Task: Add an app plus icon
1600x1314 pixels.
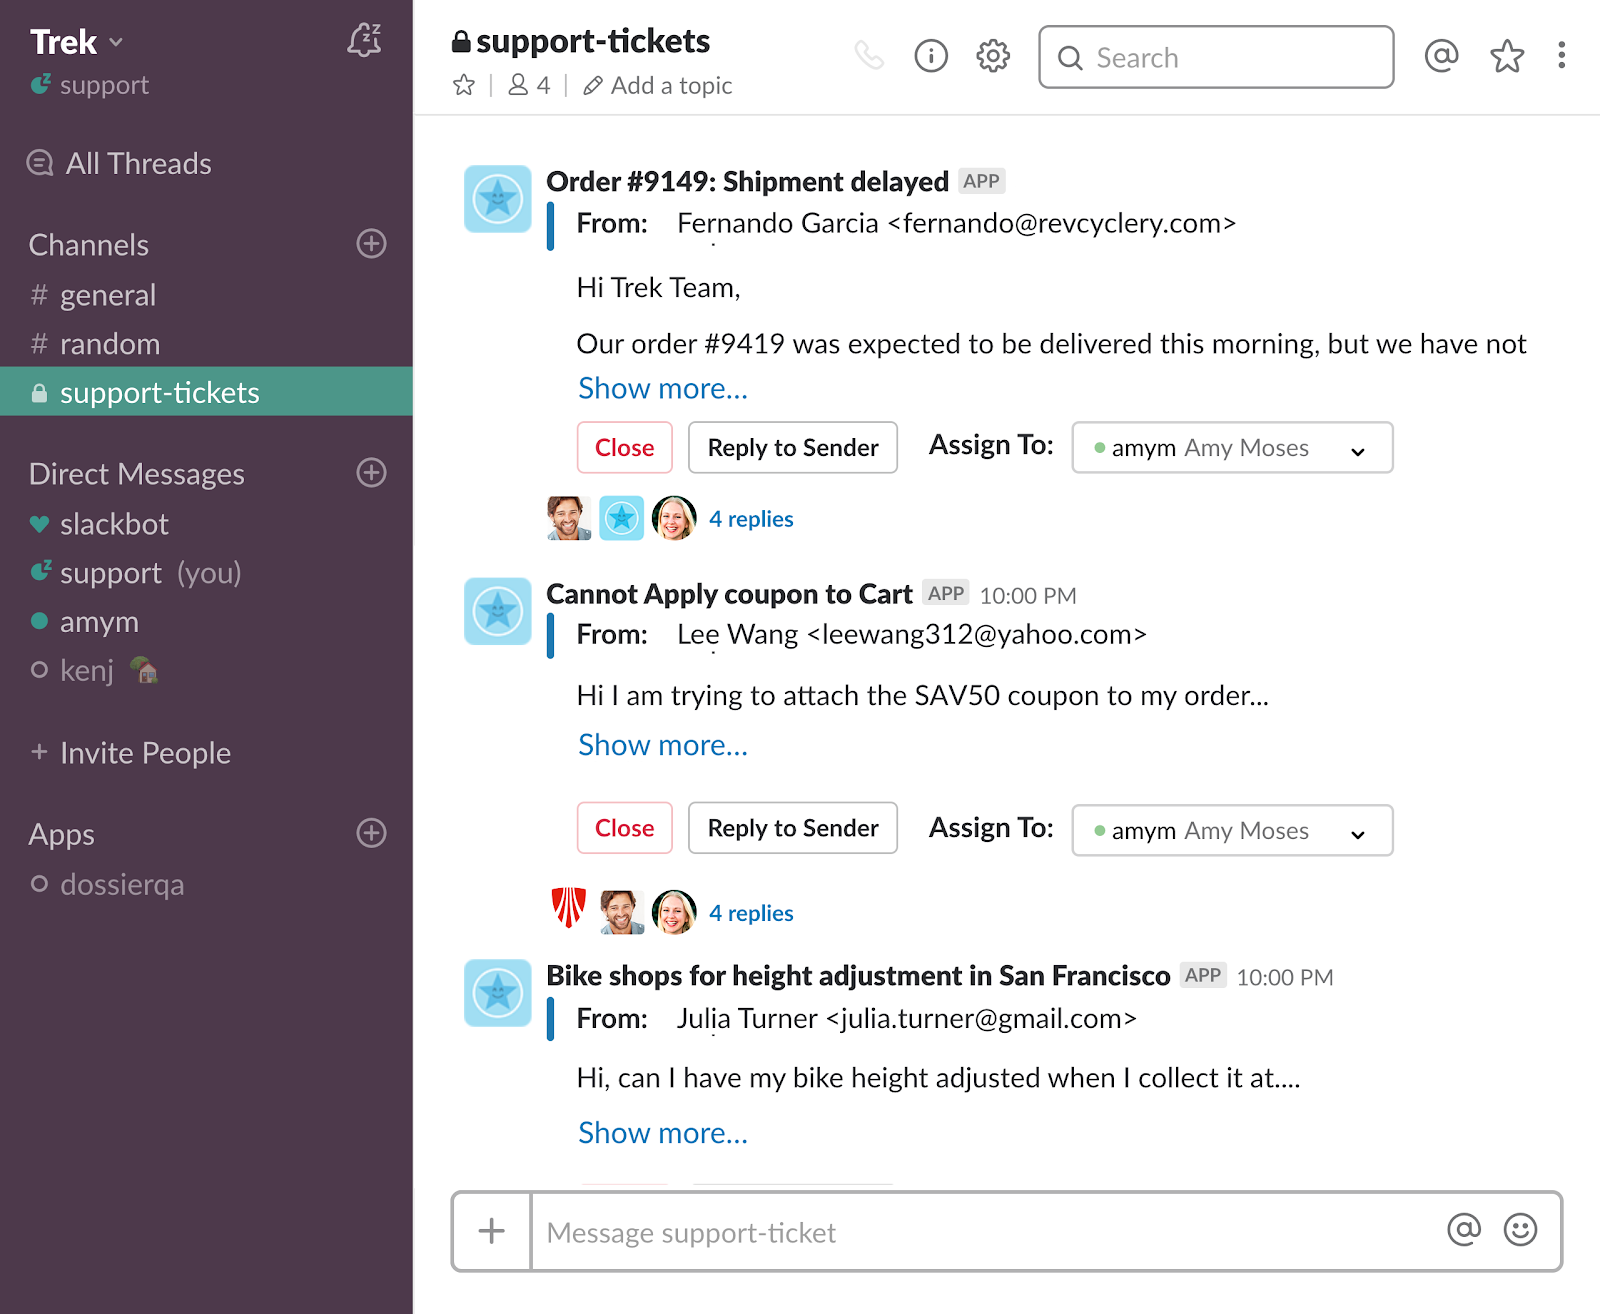Action: click(x=371, y=833)
